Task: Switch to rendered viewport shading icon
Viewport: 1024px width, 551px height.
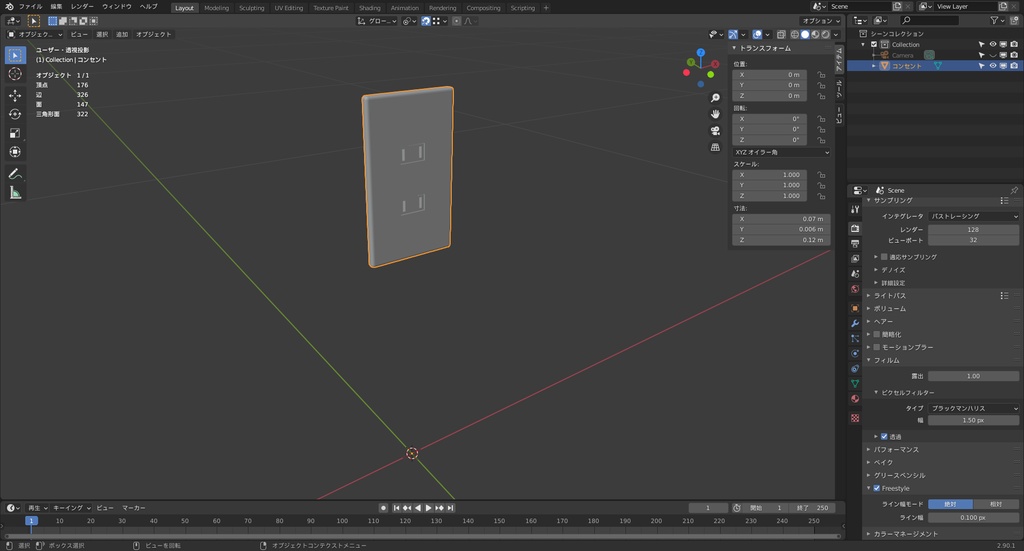Action: tap(824, 34)
